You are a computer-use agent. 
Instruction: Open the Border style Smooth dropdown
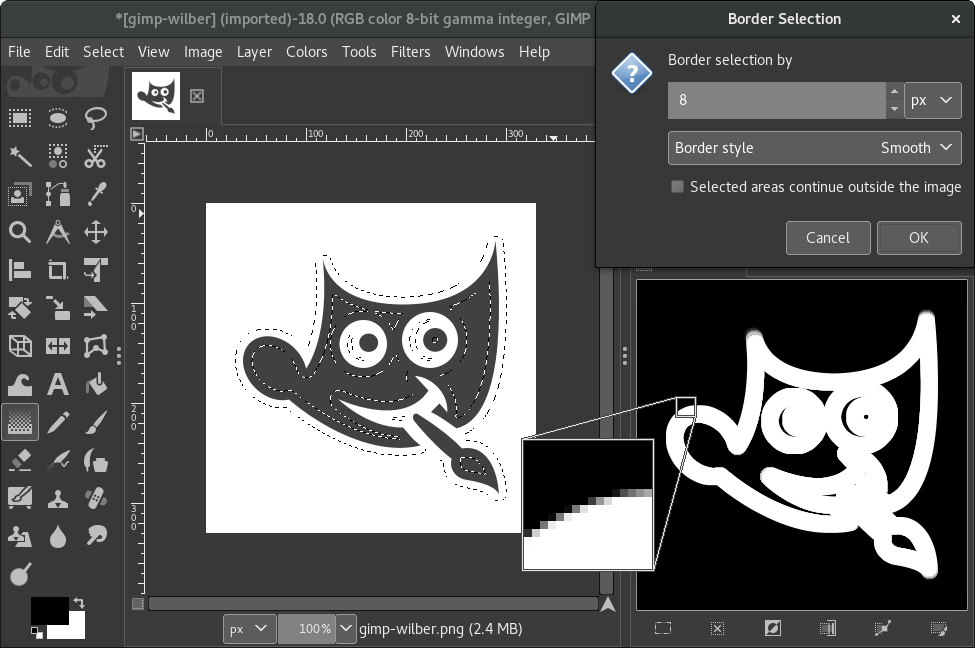click(815, 148)
